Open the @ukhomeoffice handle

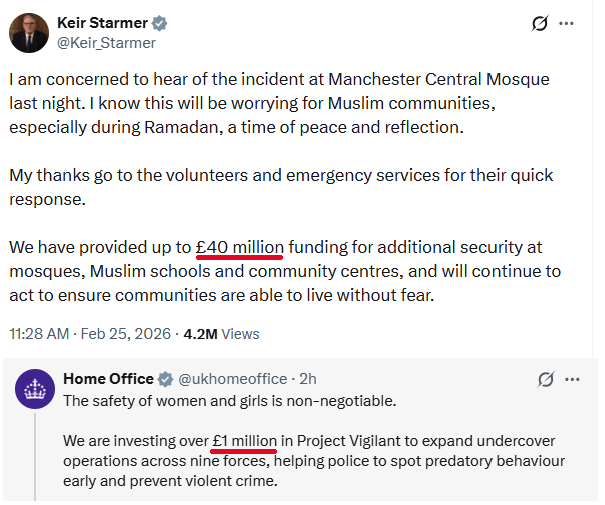pos(232,379)
